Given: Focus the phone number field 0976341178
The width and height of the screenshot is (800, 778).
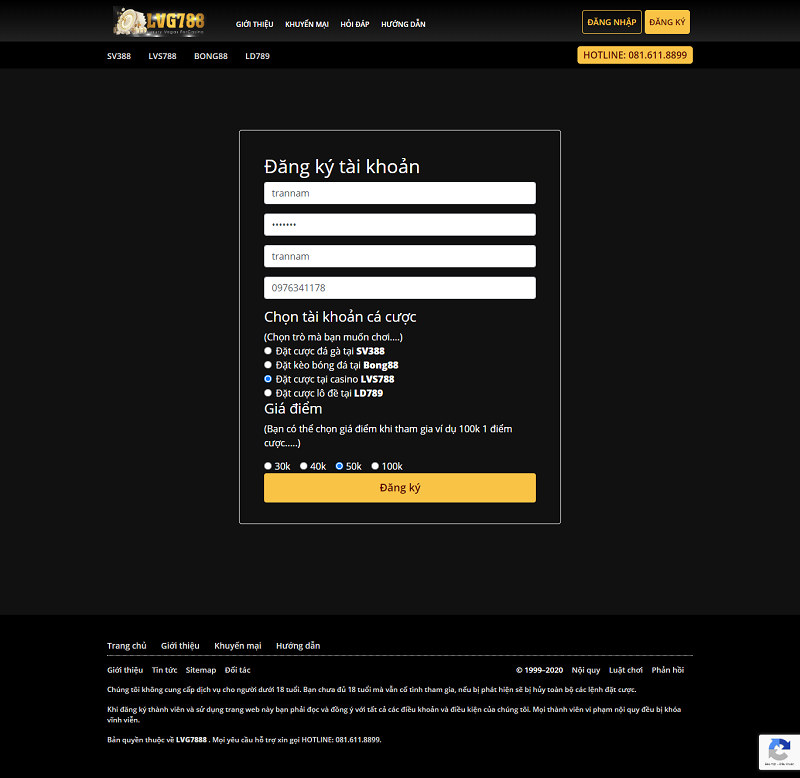Looking at the screenshot, I should coord(400,288).
